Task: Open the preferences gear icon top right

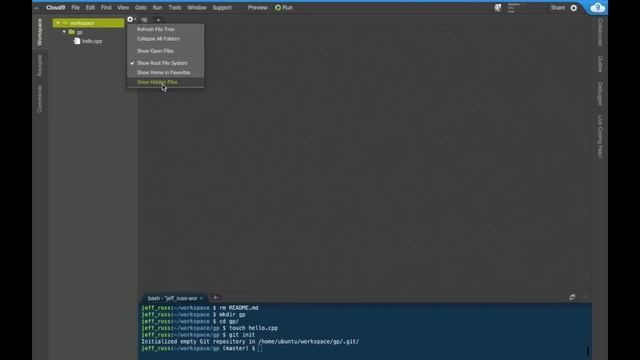Action: (x=573, y=8)
